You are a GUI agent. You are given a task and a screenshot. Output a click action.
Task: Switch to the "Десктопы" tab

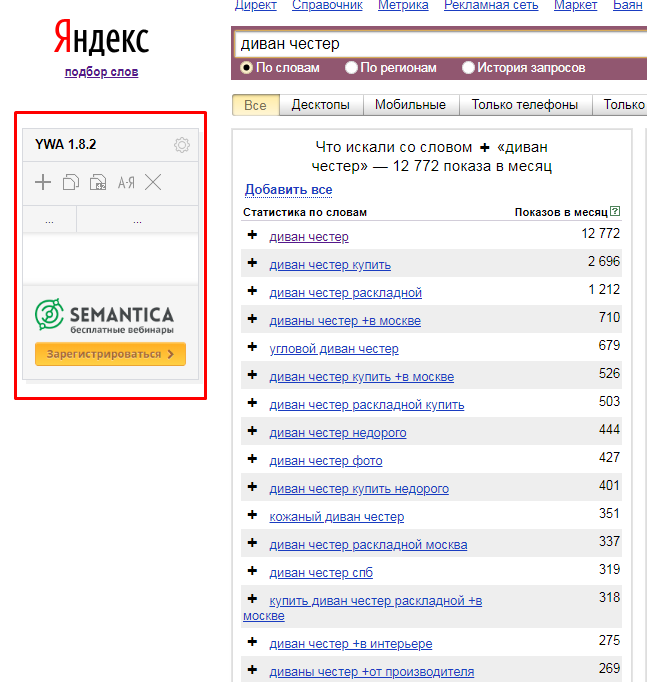pos(321,105)
